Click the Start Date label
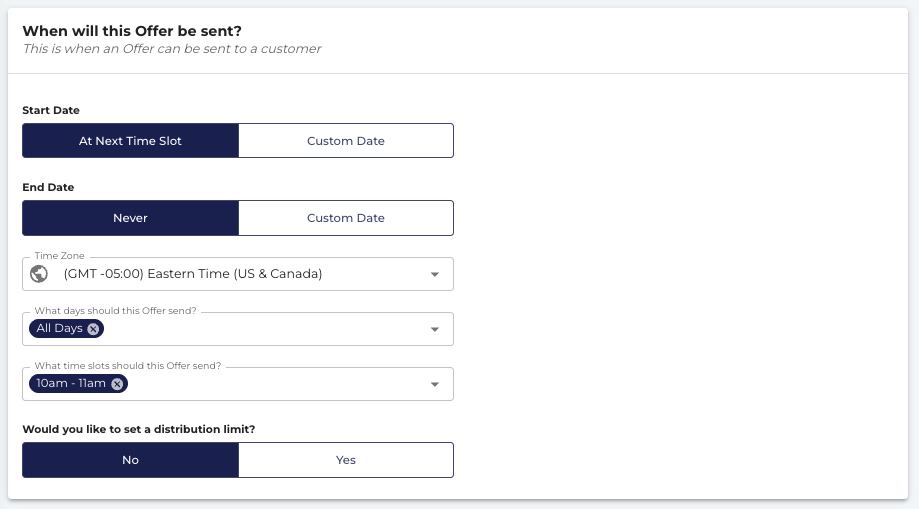Screen dimensions: 919x509 [x=51, y=110]
